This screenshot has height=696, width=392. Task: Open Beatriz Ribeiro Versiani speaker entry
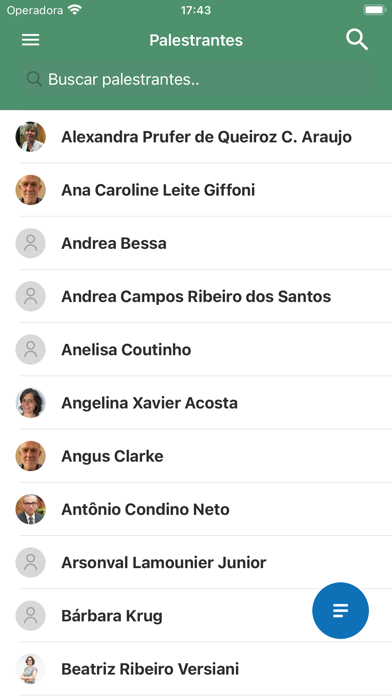pyautogui.click(x=196, y=669)
